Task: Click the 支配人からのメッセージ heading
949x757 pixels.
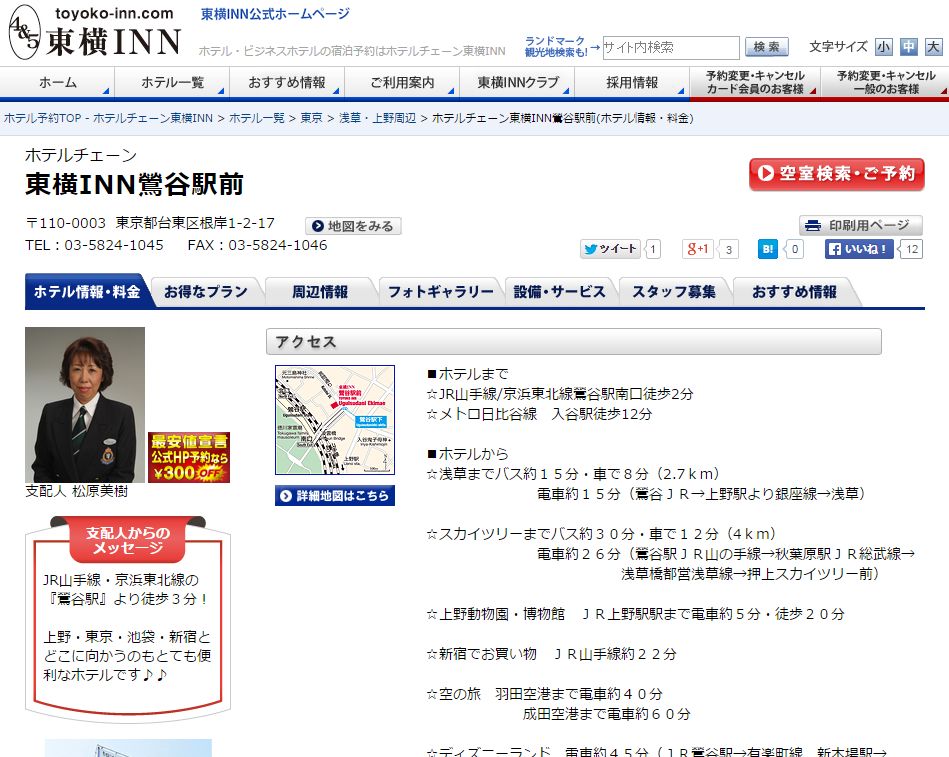Action: 128,540
